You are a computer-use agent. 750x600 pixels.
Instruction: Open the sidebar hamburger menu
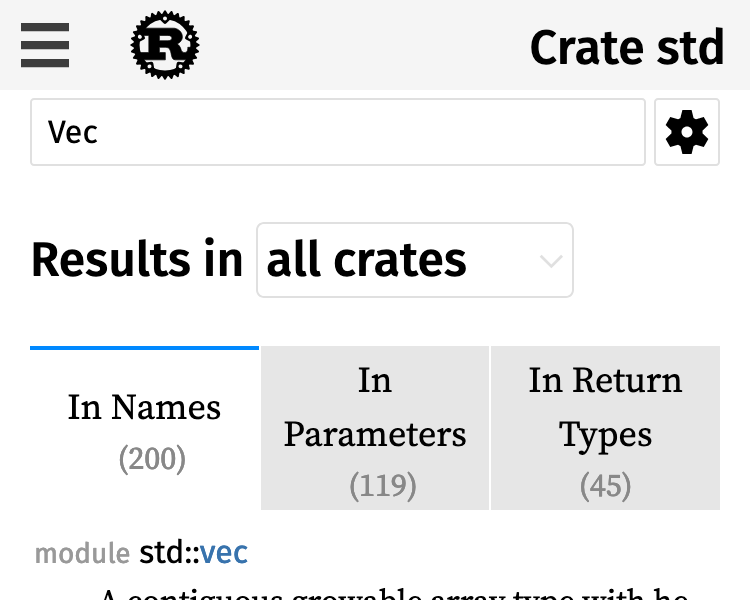click(45, 45)
